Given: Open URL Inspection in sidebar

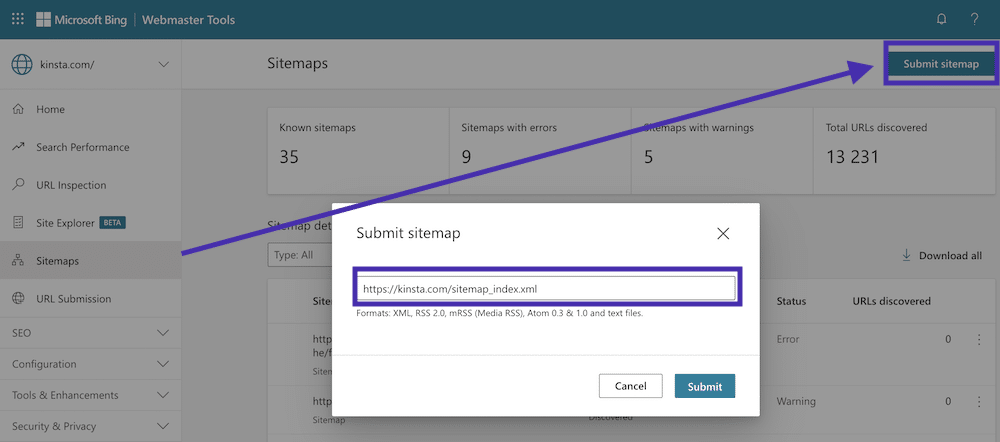Looking at the screenshot, I should point(70,185).
